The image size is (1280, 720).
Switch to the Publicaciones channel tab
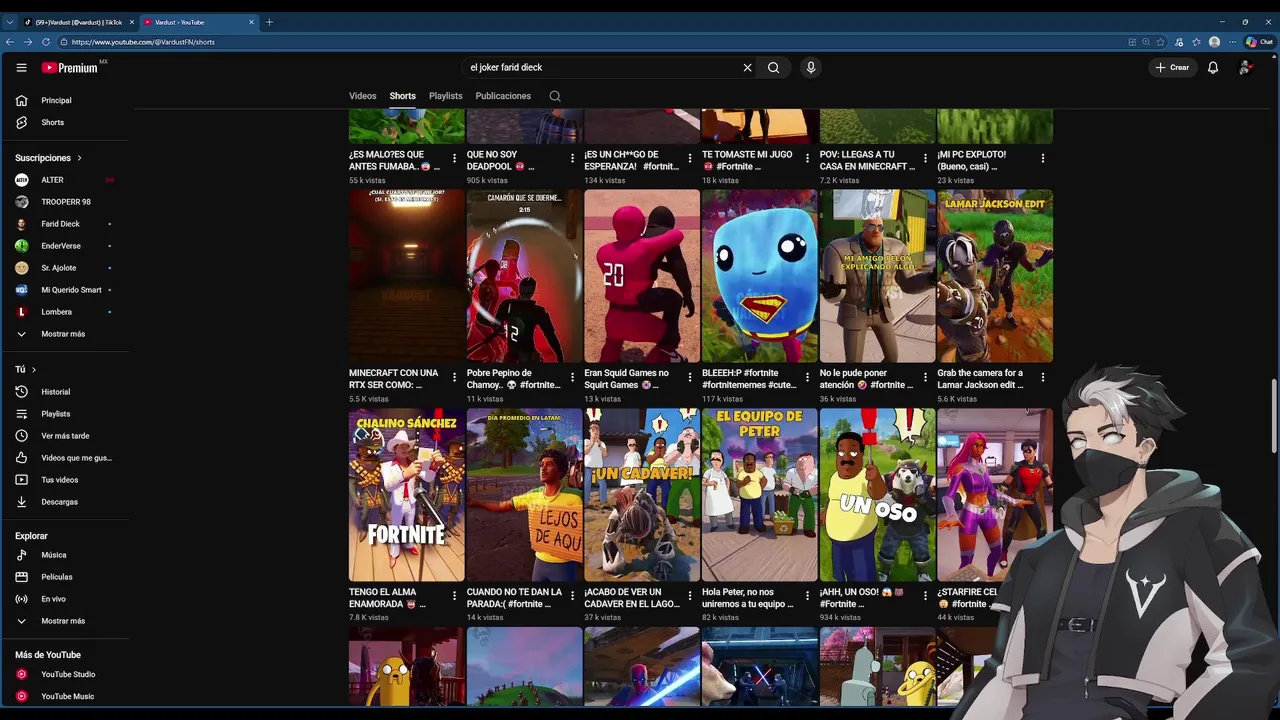tap(503, 96)
